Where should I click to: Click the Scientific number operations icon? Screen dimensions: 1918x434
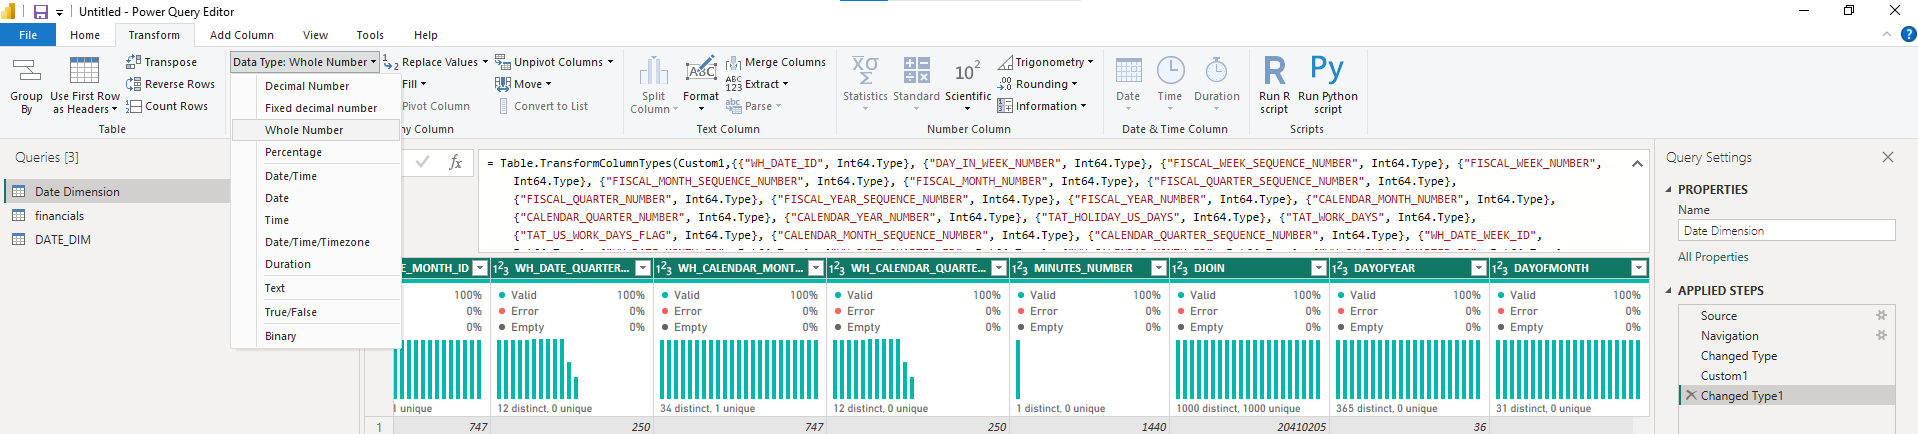tap(967, 71)
